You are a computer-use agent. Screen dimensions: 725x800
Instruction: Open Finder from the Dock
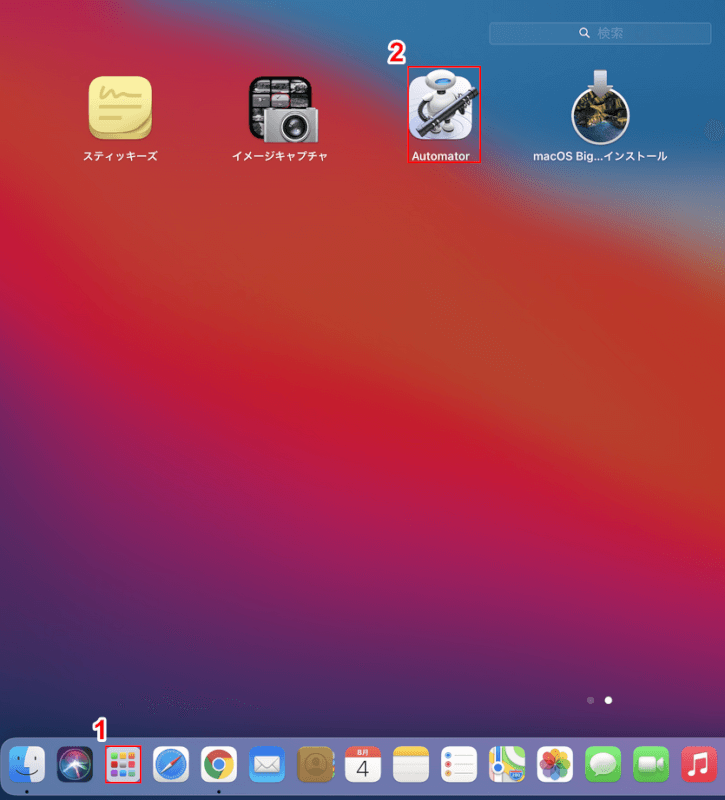pos(27,764)
